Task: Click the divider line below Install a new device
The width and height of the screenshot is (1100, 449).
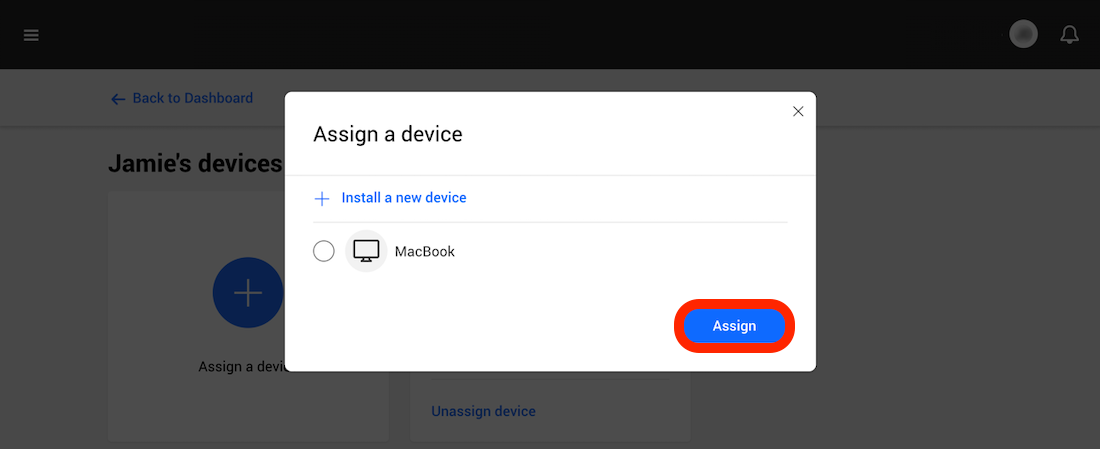Action: click(x=550, y=222)
